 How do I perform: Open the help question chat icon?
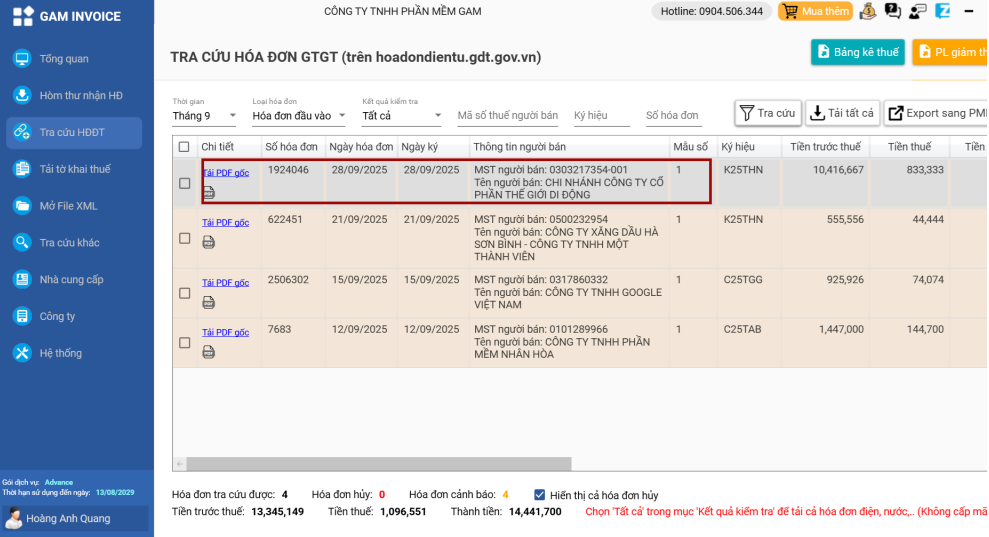point(892,12)
